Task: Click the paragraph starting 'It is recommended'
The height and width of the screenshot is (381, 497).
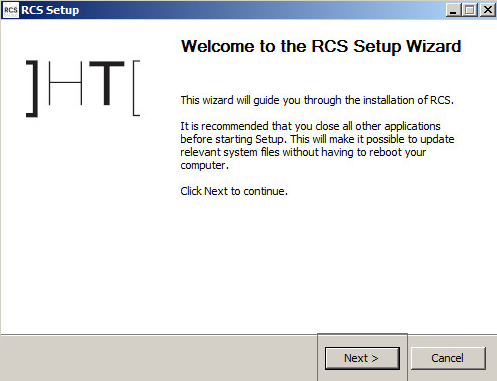Action: (317, 146)
